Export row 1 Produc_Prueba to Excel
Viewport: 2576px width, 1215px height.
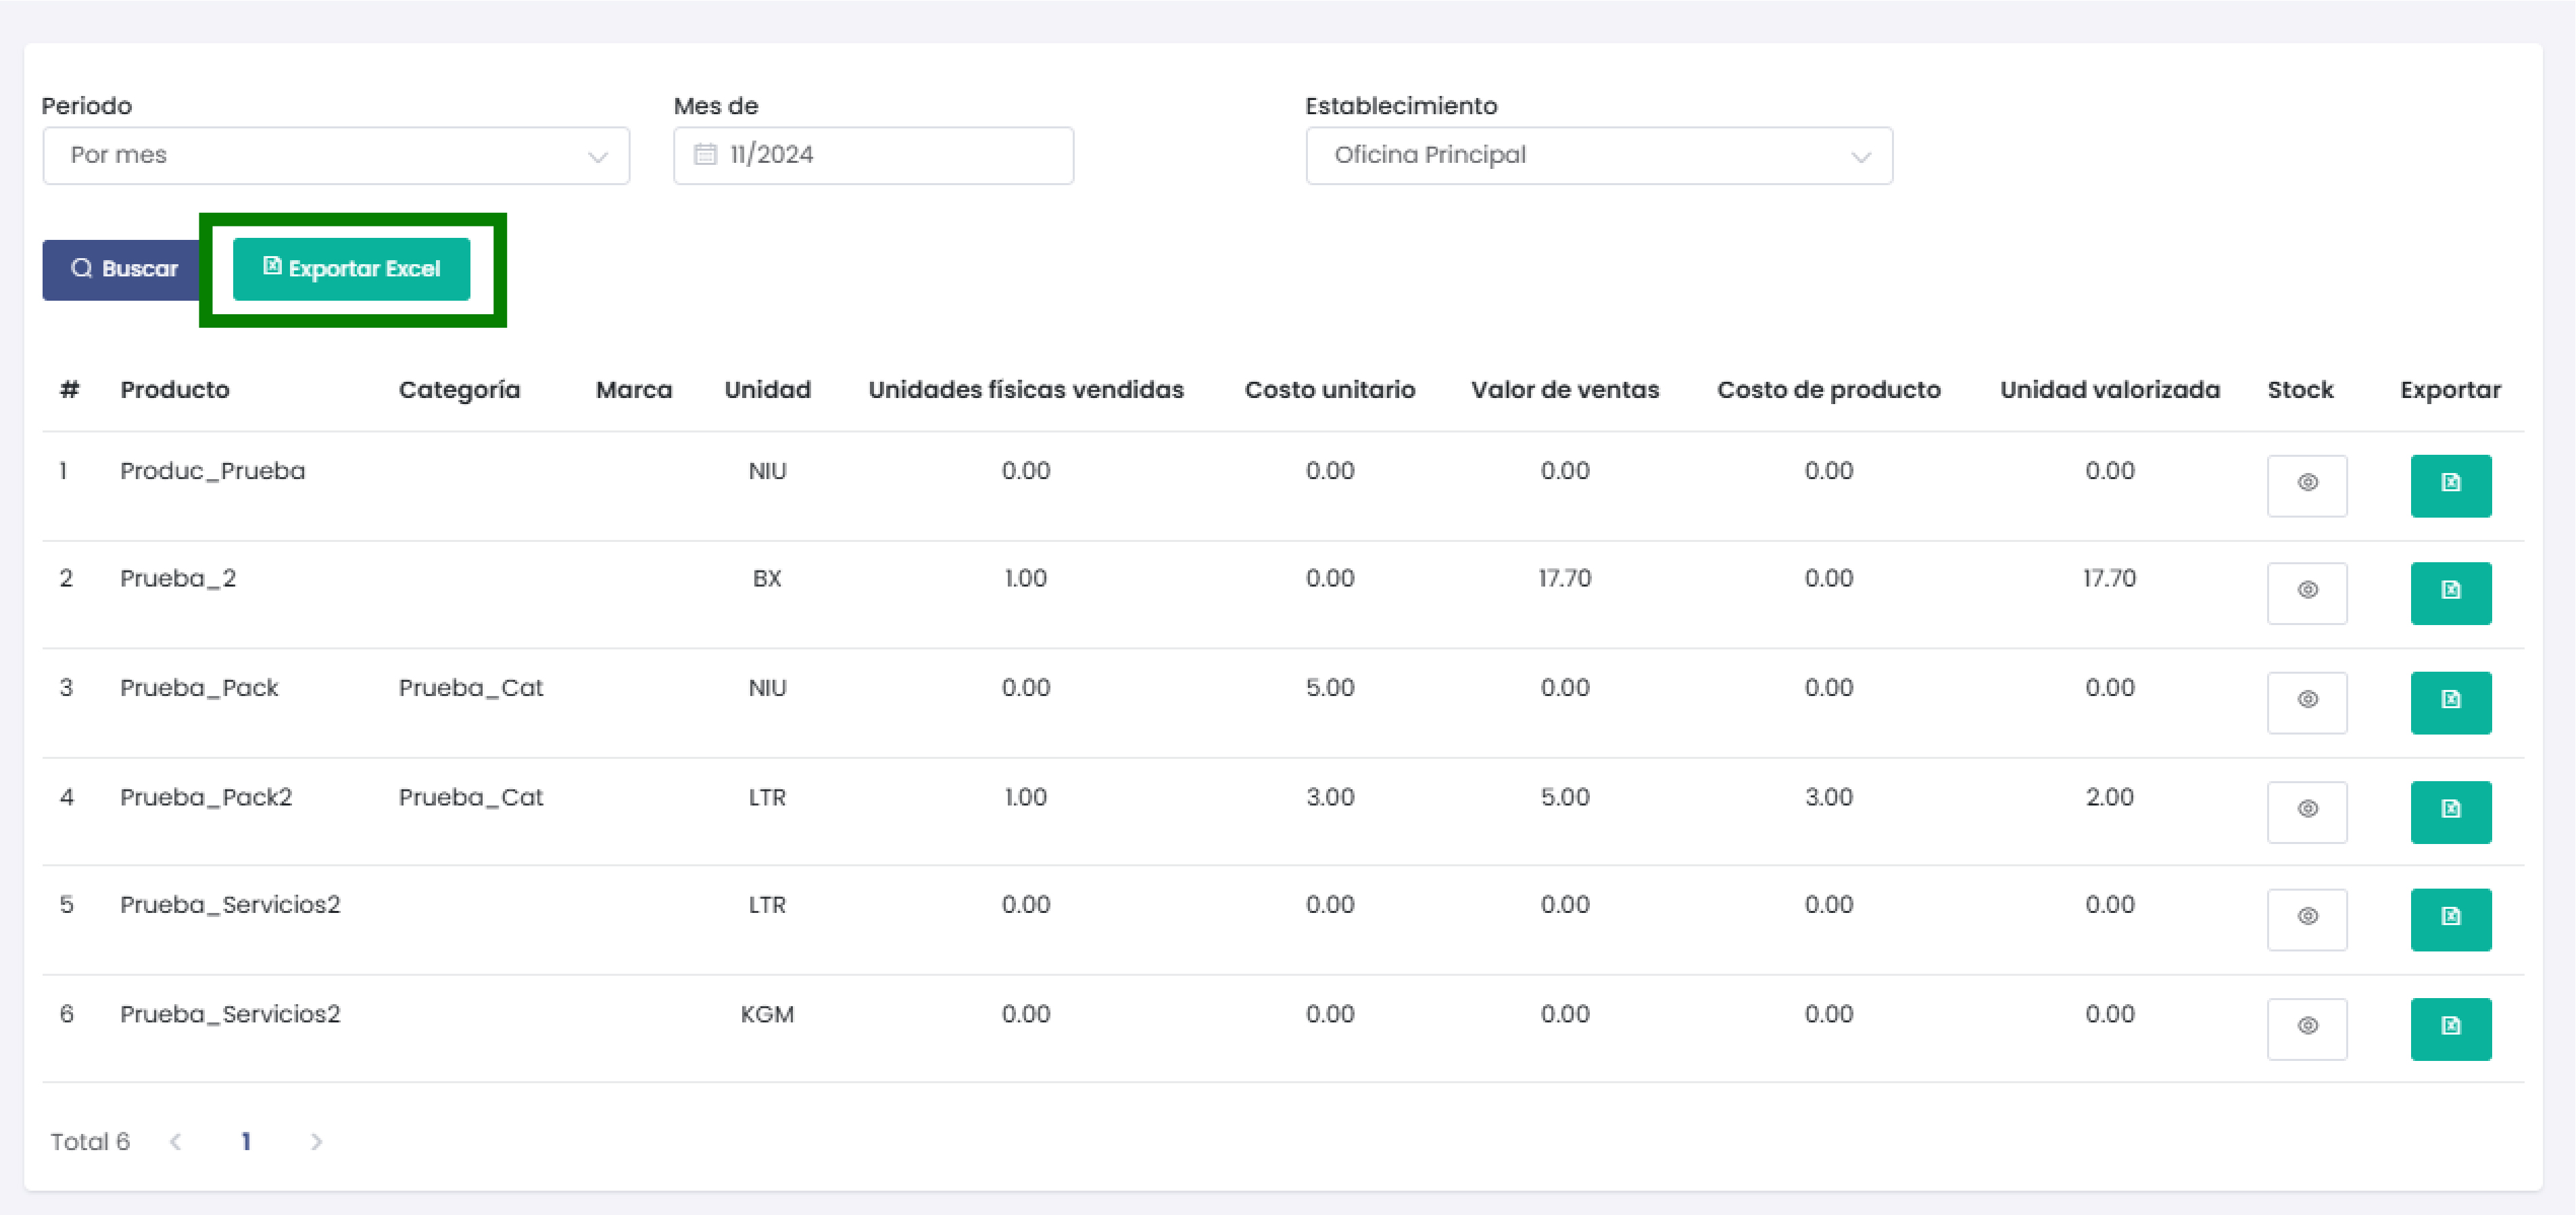click(2451, 485)
